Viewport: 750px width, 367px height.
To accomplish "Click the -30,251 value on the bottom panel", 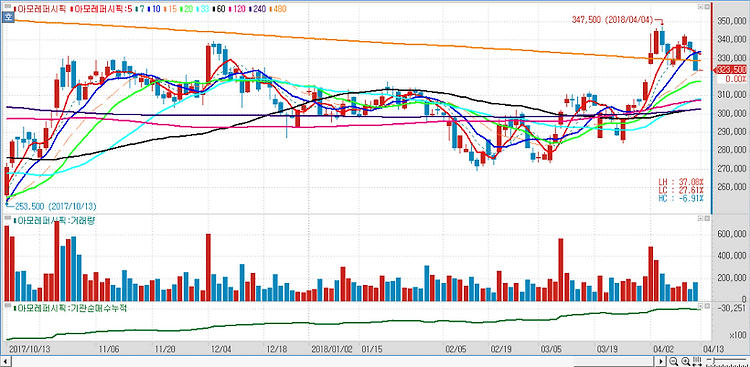I will [x=732, y=308].
